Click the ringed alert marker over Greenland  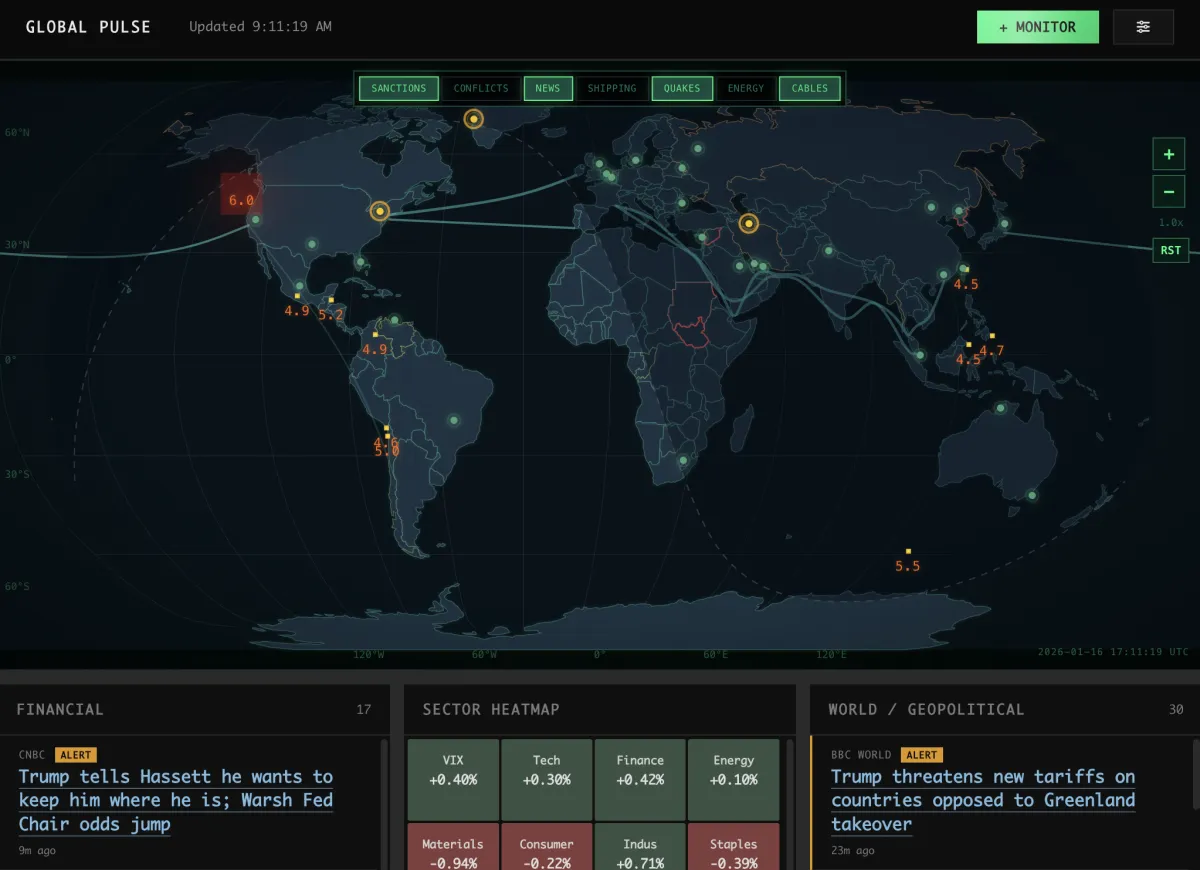click(474, 119)
